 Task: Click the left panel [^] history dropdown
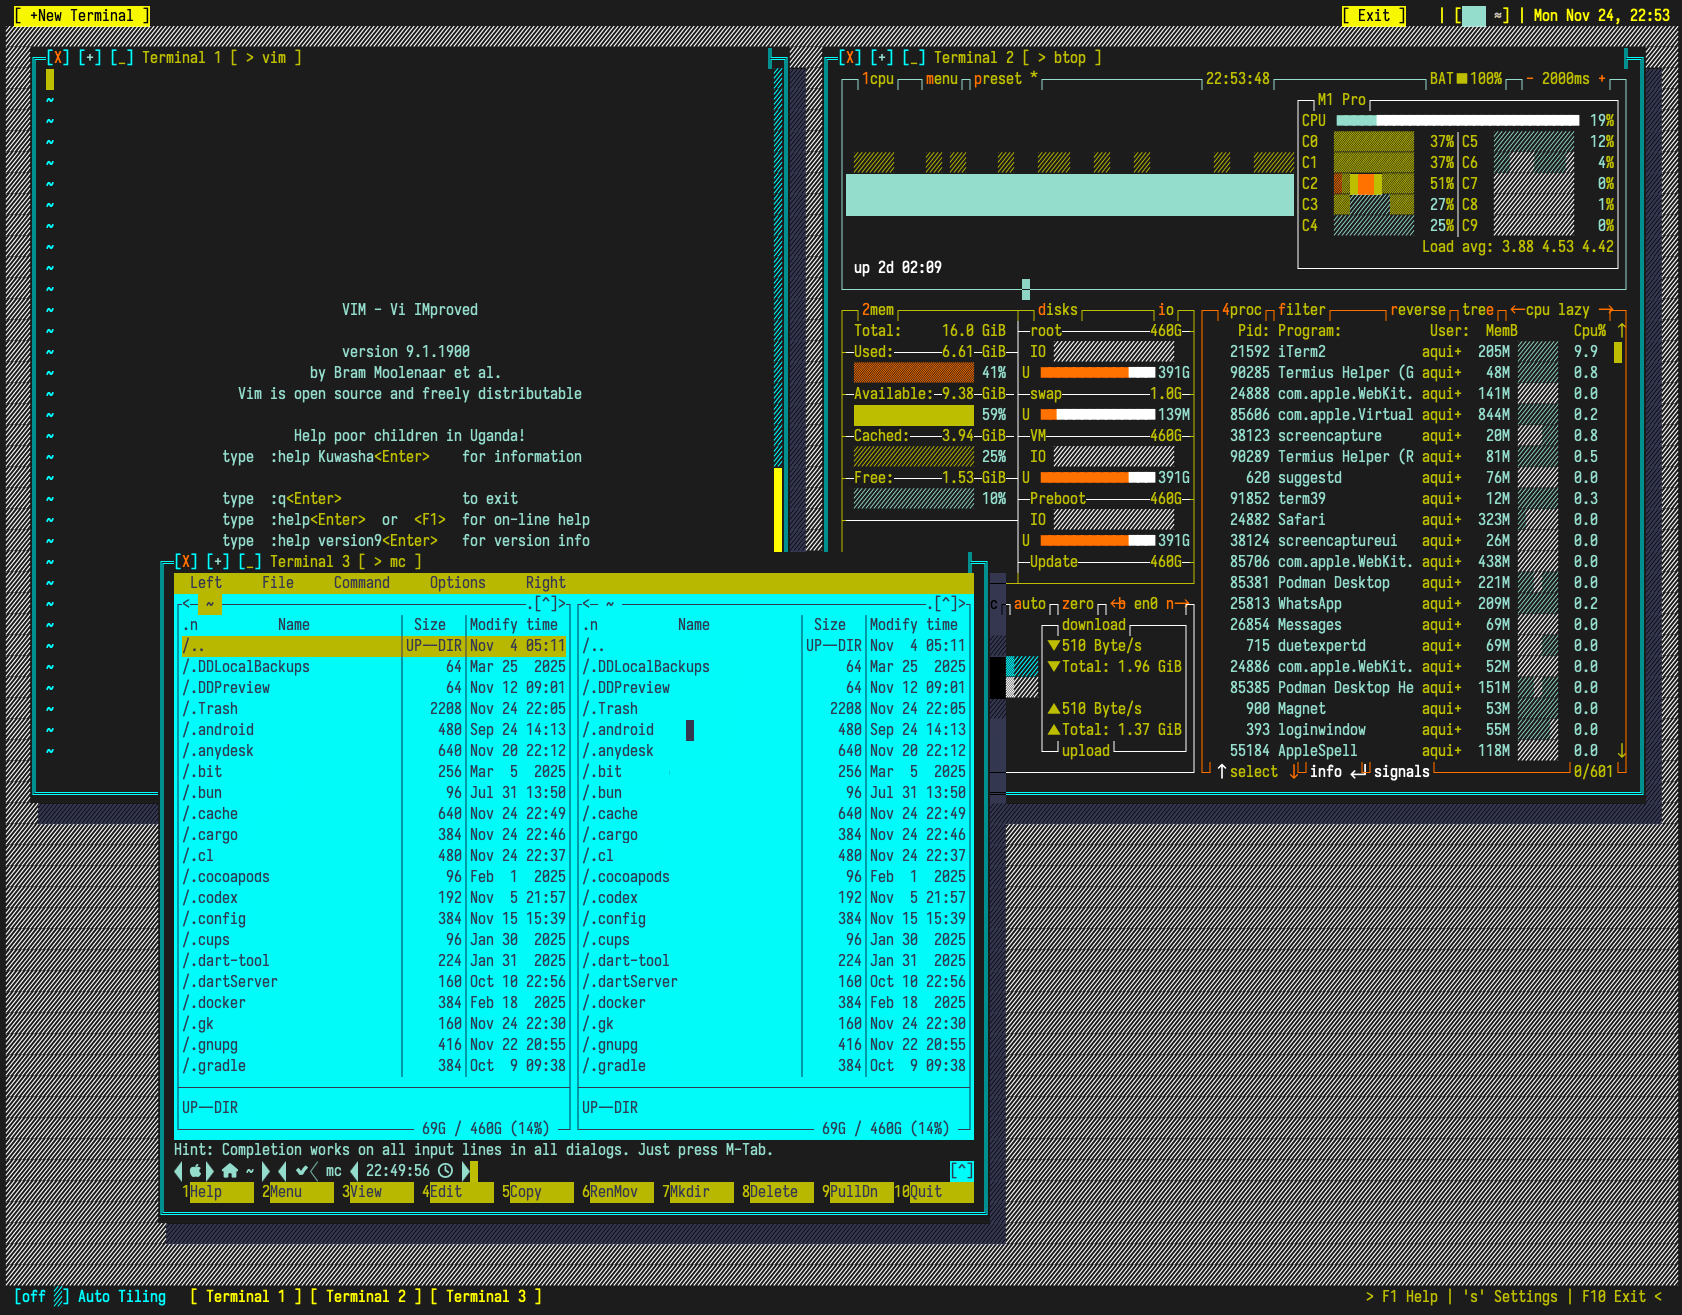[546, 604]
